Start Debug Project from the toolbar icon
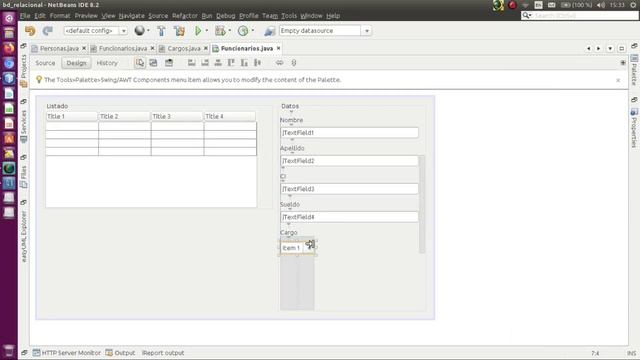 pyautogui.click(x=220, y=31)
